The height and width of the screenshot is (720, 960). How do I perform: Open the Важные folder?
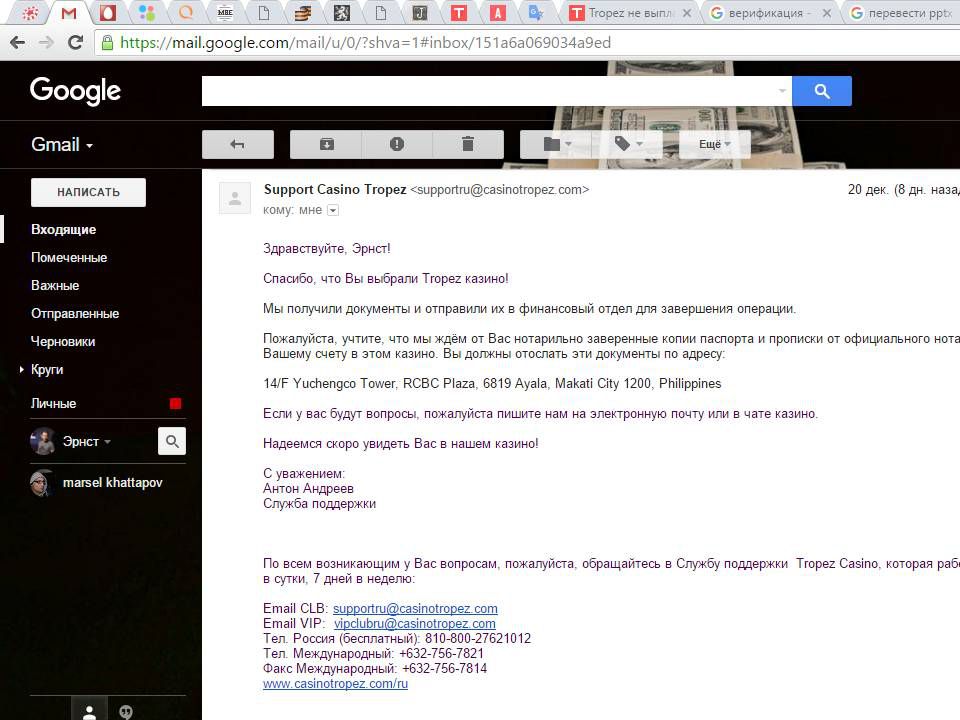[55, 286]
